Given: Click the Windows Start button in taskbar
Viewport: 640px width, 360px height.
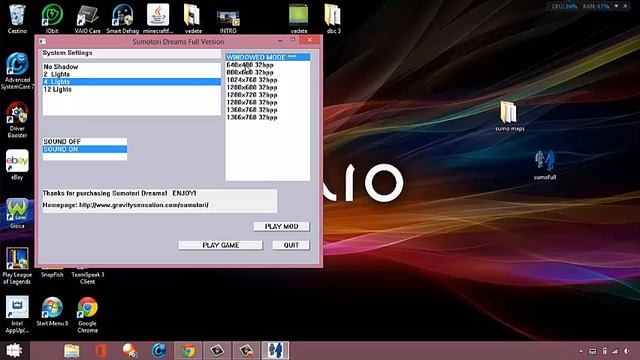Looking at the screenshot, I should [14, 350].
